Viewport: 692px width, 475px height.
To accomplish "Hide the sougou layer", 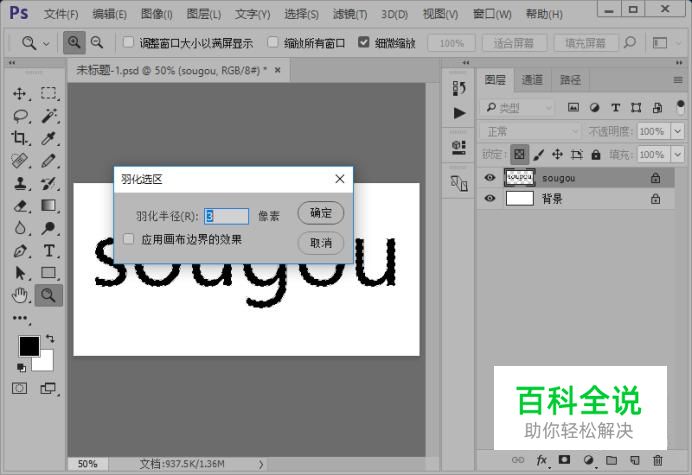I will tap(489, 177).
